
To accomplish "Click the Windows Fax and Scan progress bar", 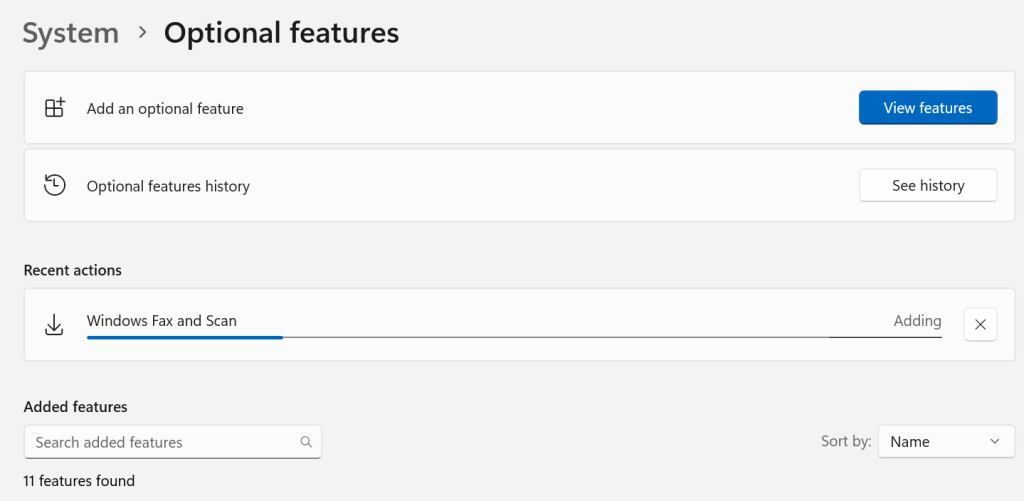I will coord(514,337).
